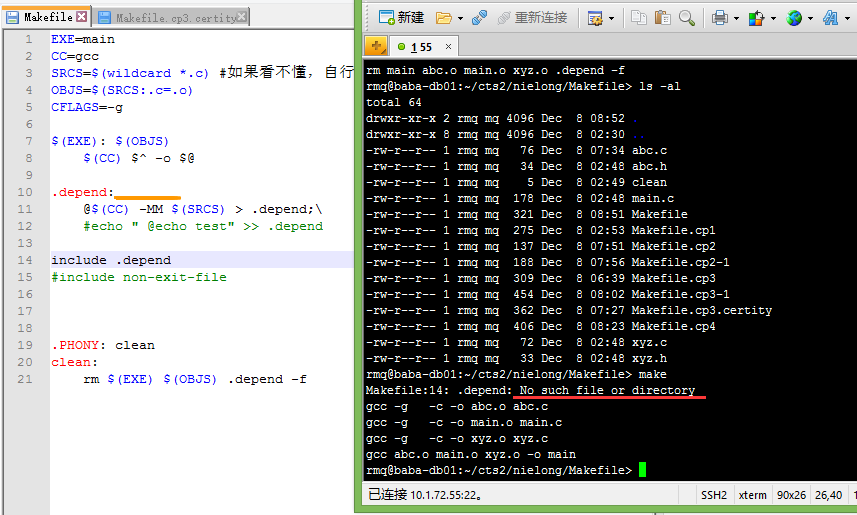The image size is (857, 515).
Task: Click the paste clipboard icon
Action: click(662, 17)
